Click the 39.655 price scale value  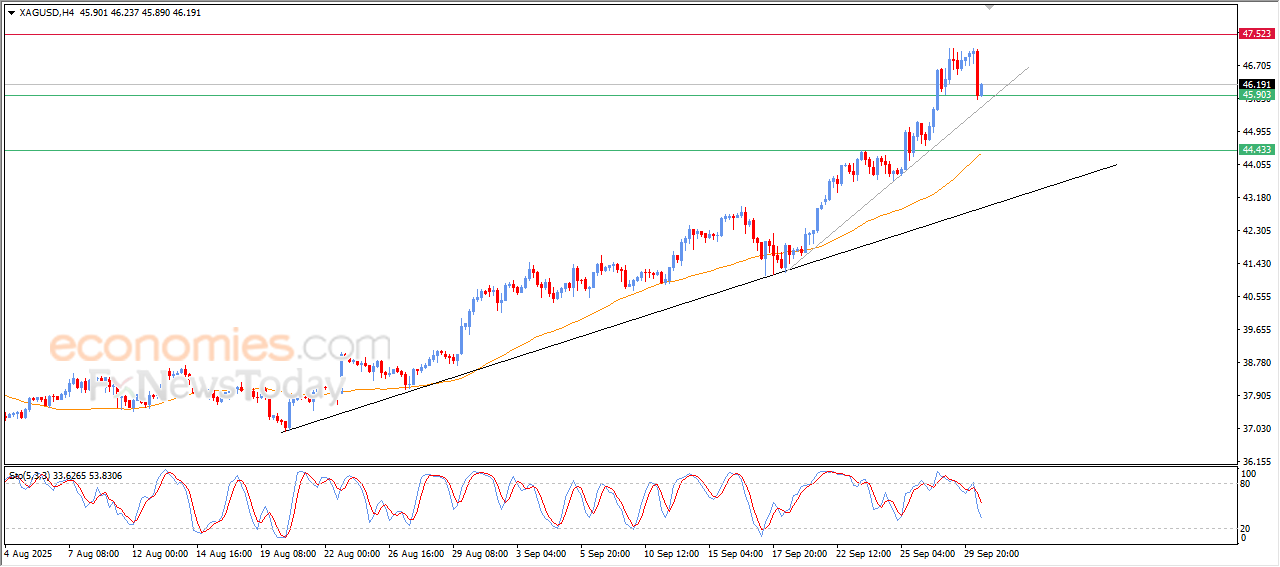tap(1255, 330)
